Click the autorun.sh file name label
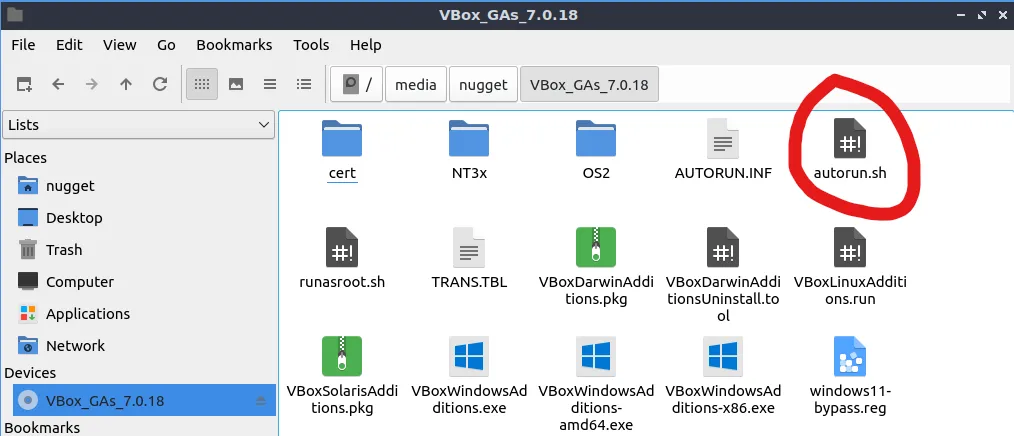Screen dimensions: 1014x436 850,173
